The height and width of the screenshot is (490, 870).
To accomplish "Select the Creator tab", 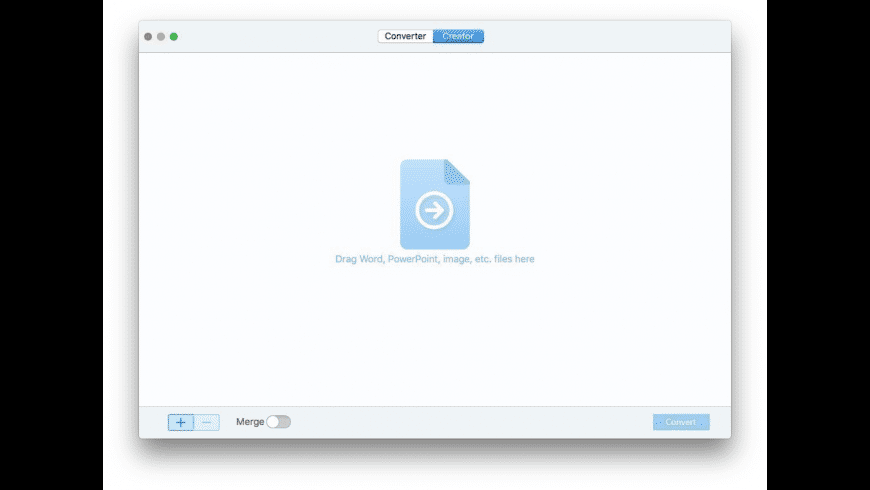I will 458,36.
